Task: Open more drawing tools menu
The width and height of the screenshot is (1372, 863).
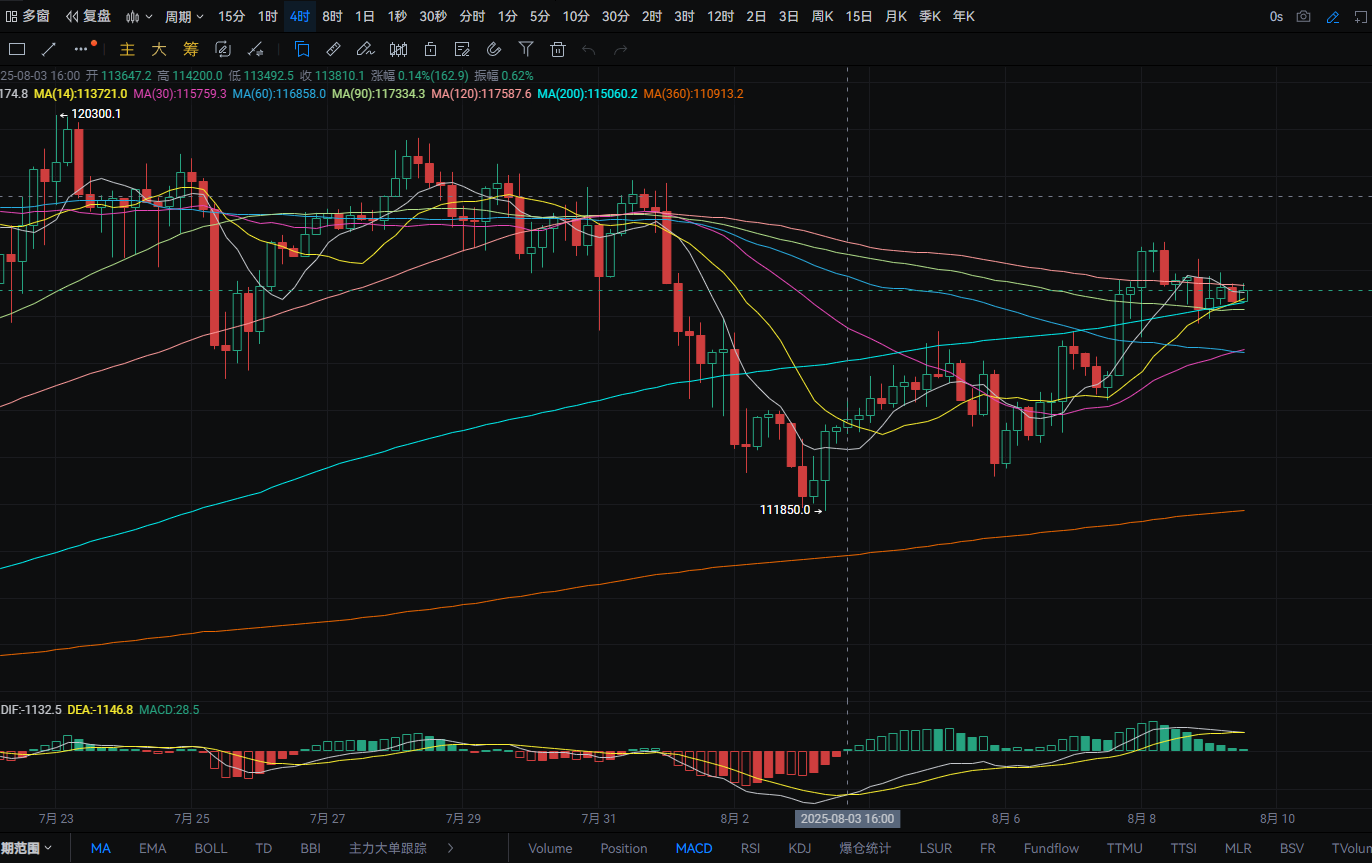Action: click(83, 49)
